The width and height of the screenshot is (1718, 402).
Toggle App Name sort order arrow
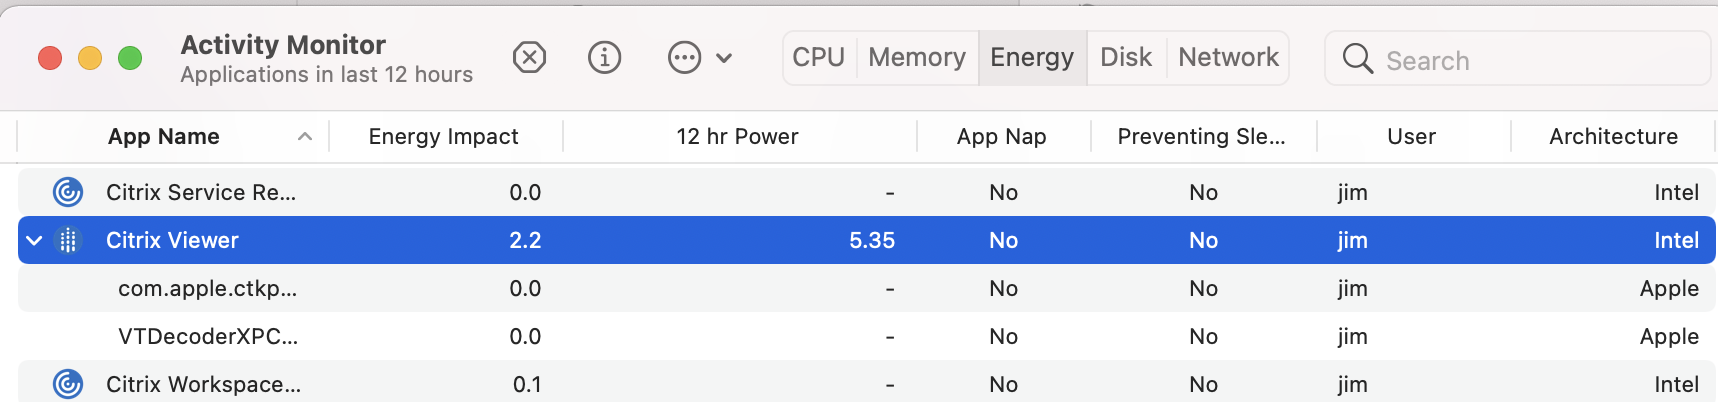(x=305, y=137)
